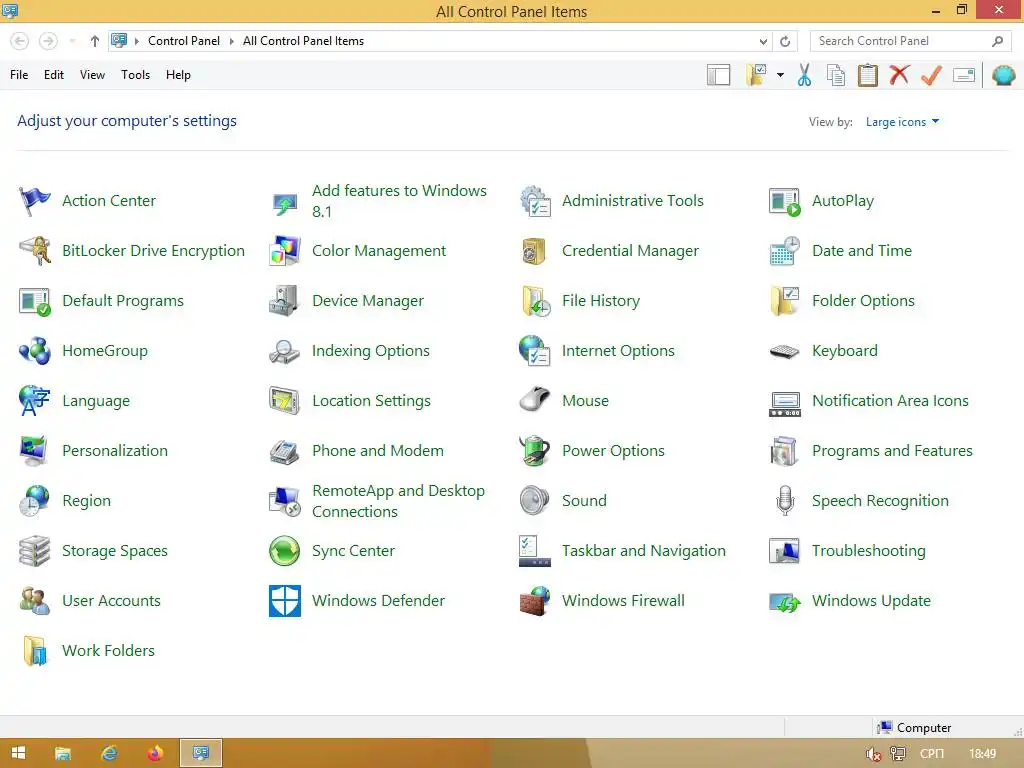Click the HomeGroup spheres icon
1024x768 pixels.
(x=35, y=351)
